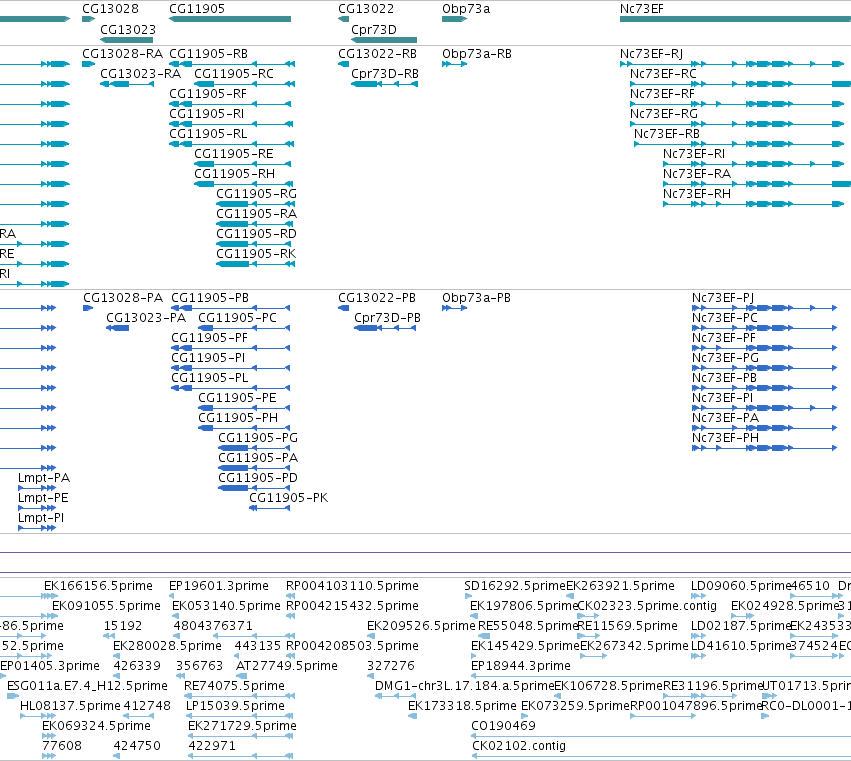Select EST HL08137.5prime
This screenshot has height=761, width=851.
click(70, 706)
